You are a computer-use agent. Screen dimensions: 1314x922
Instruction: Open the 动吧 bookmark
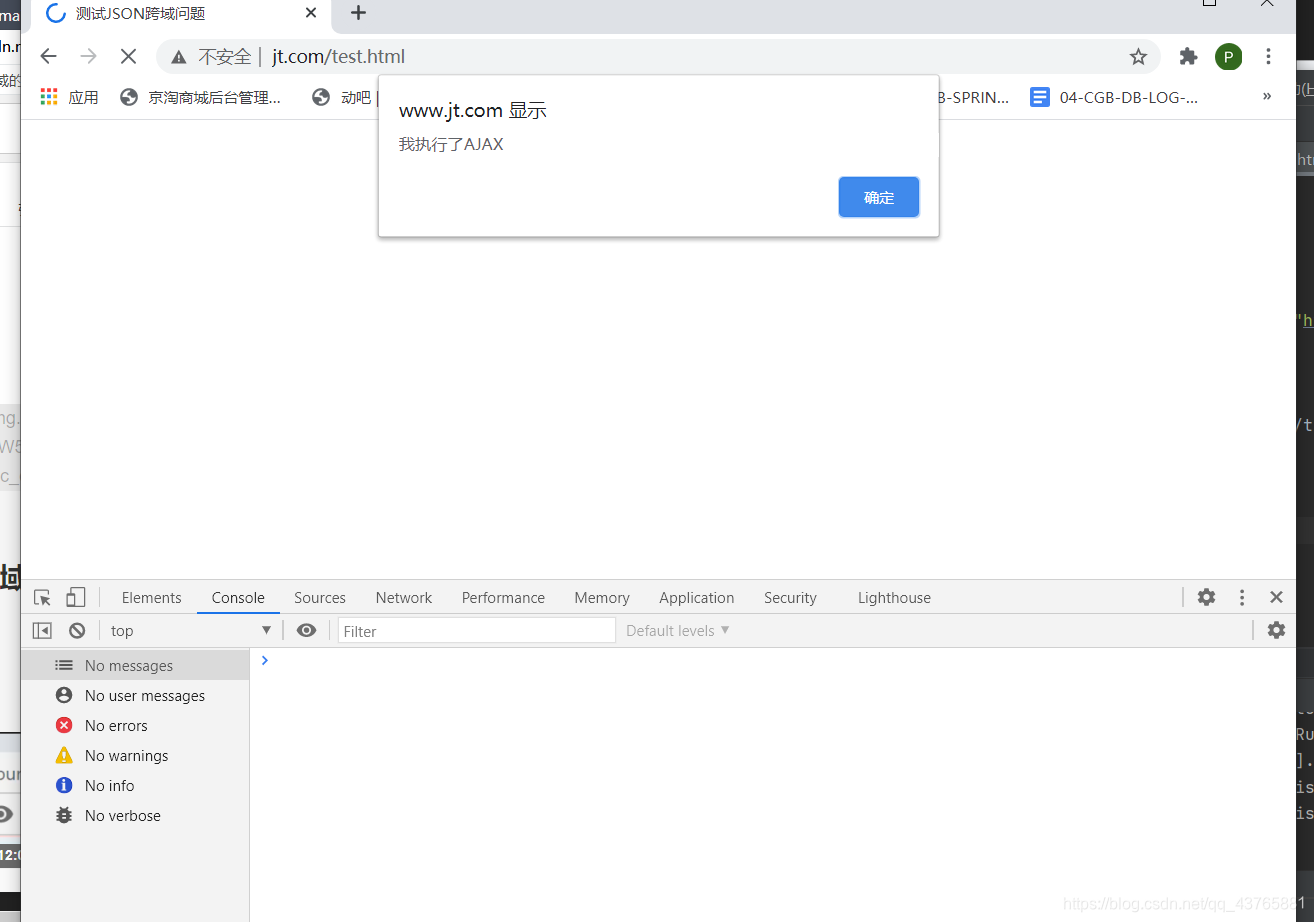[x=342, y=97]
